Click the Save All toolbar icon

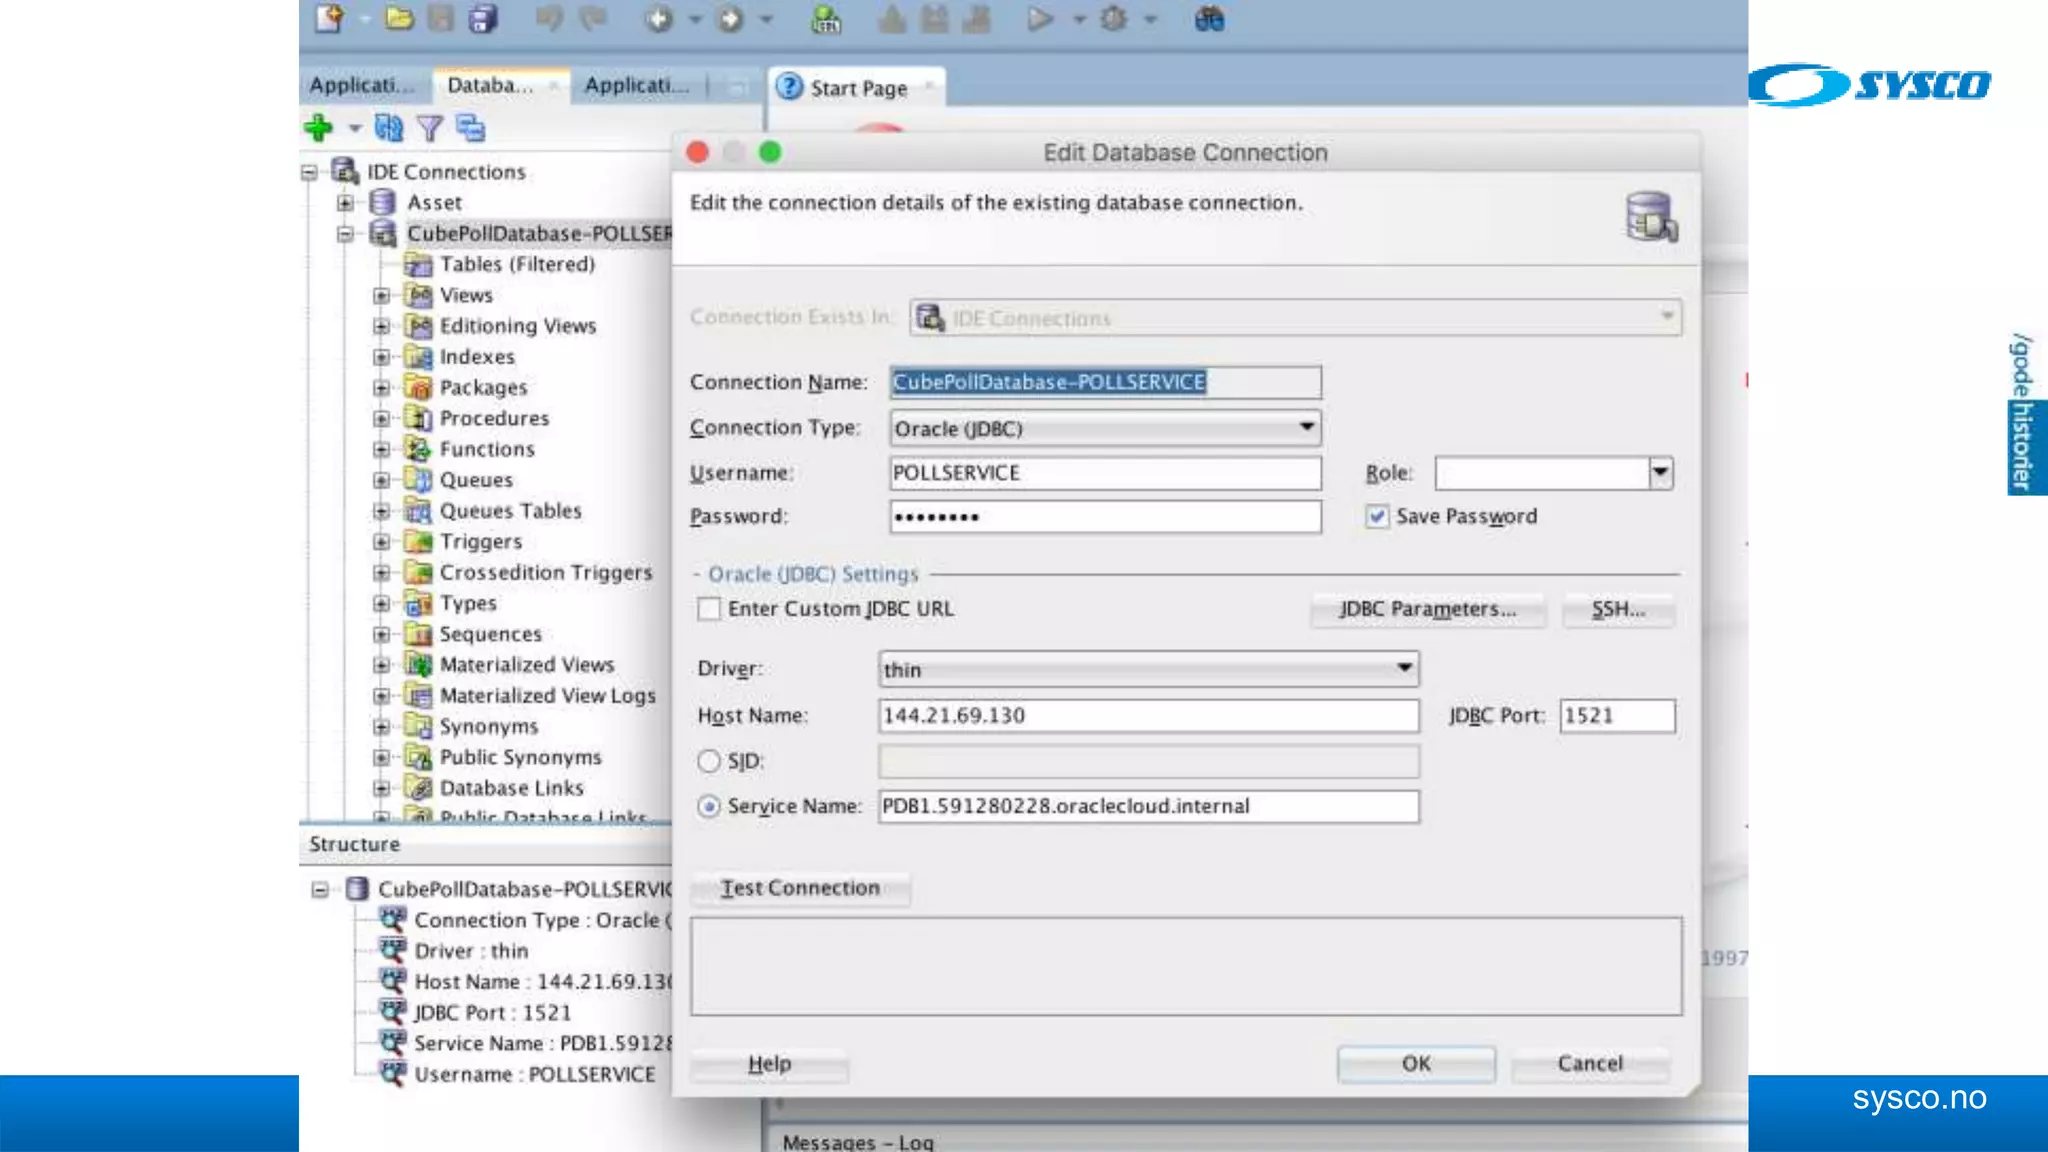click(x=484, y=19)
